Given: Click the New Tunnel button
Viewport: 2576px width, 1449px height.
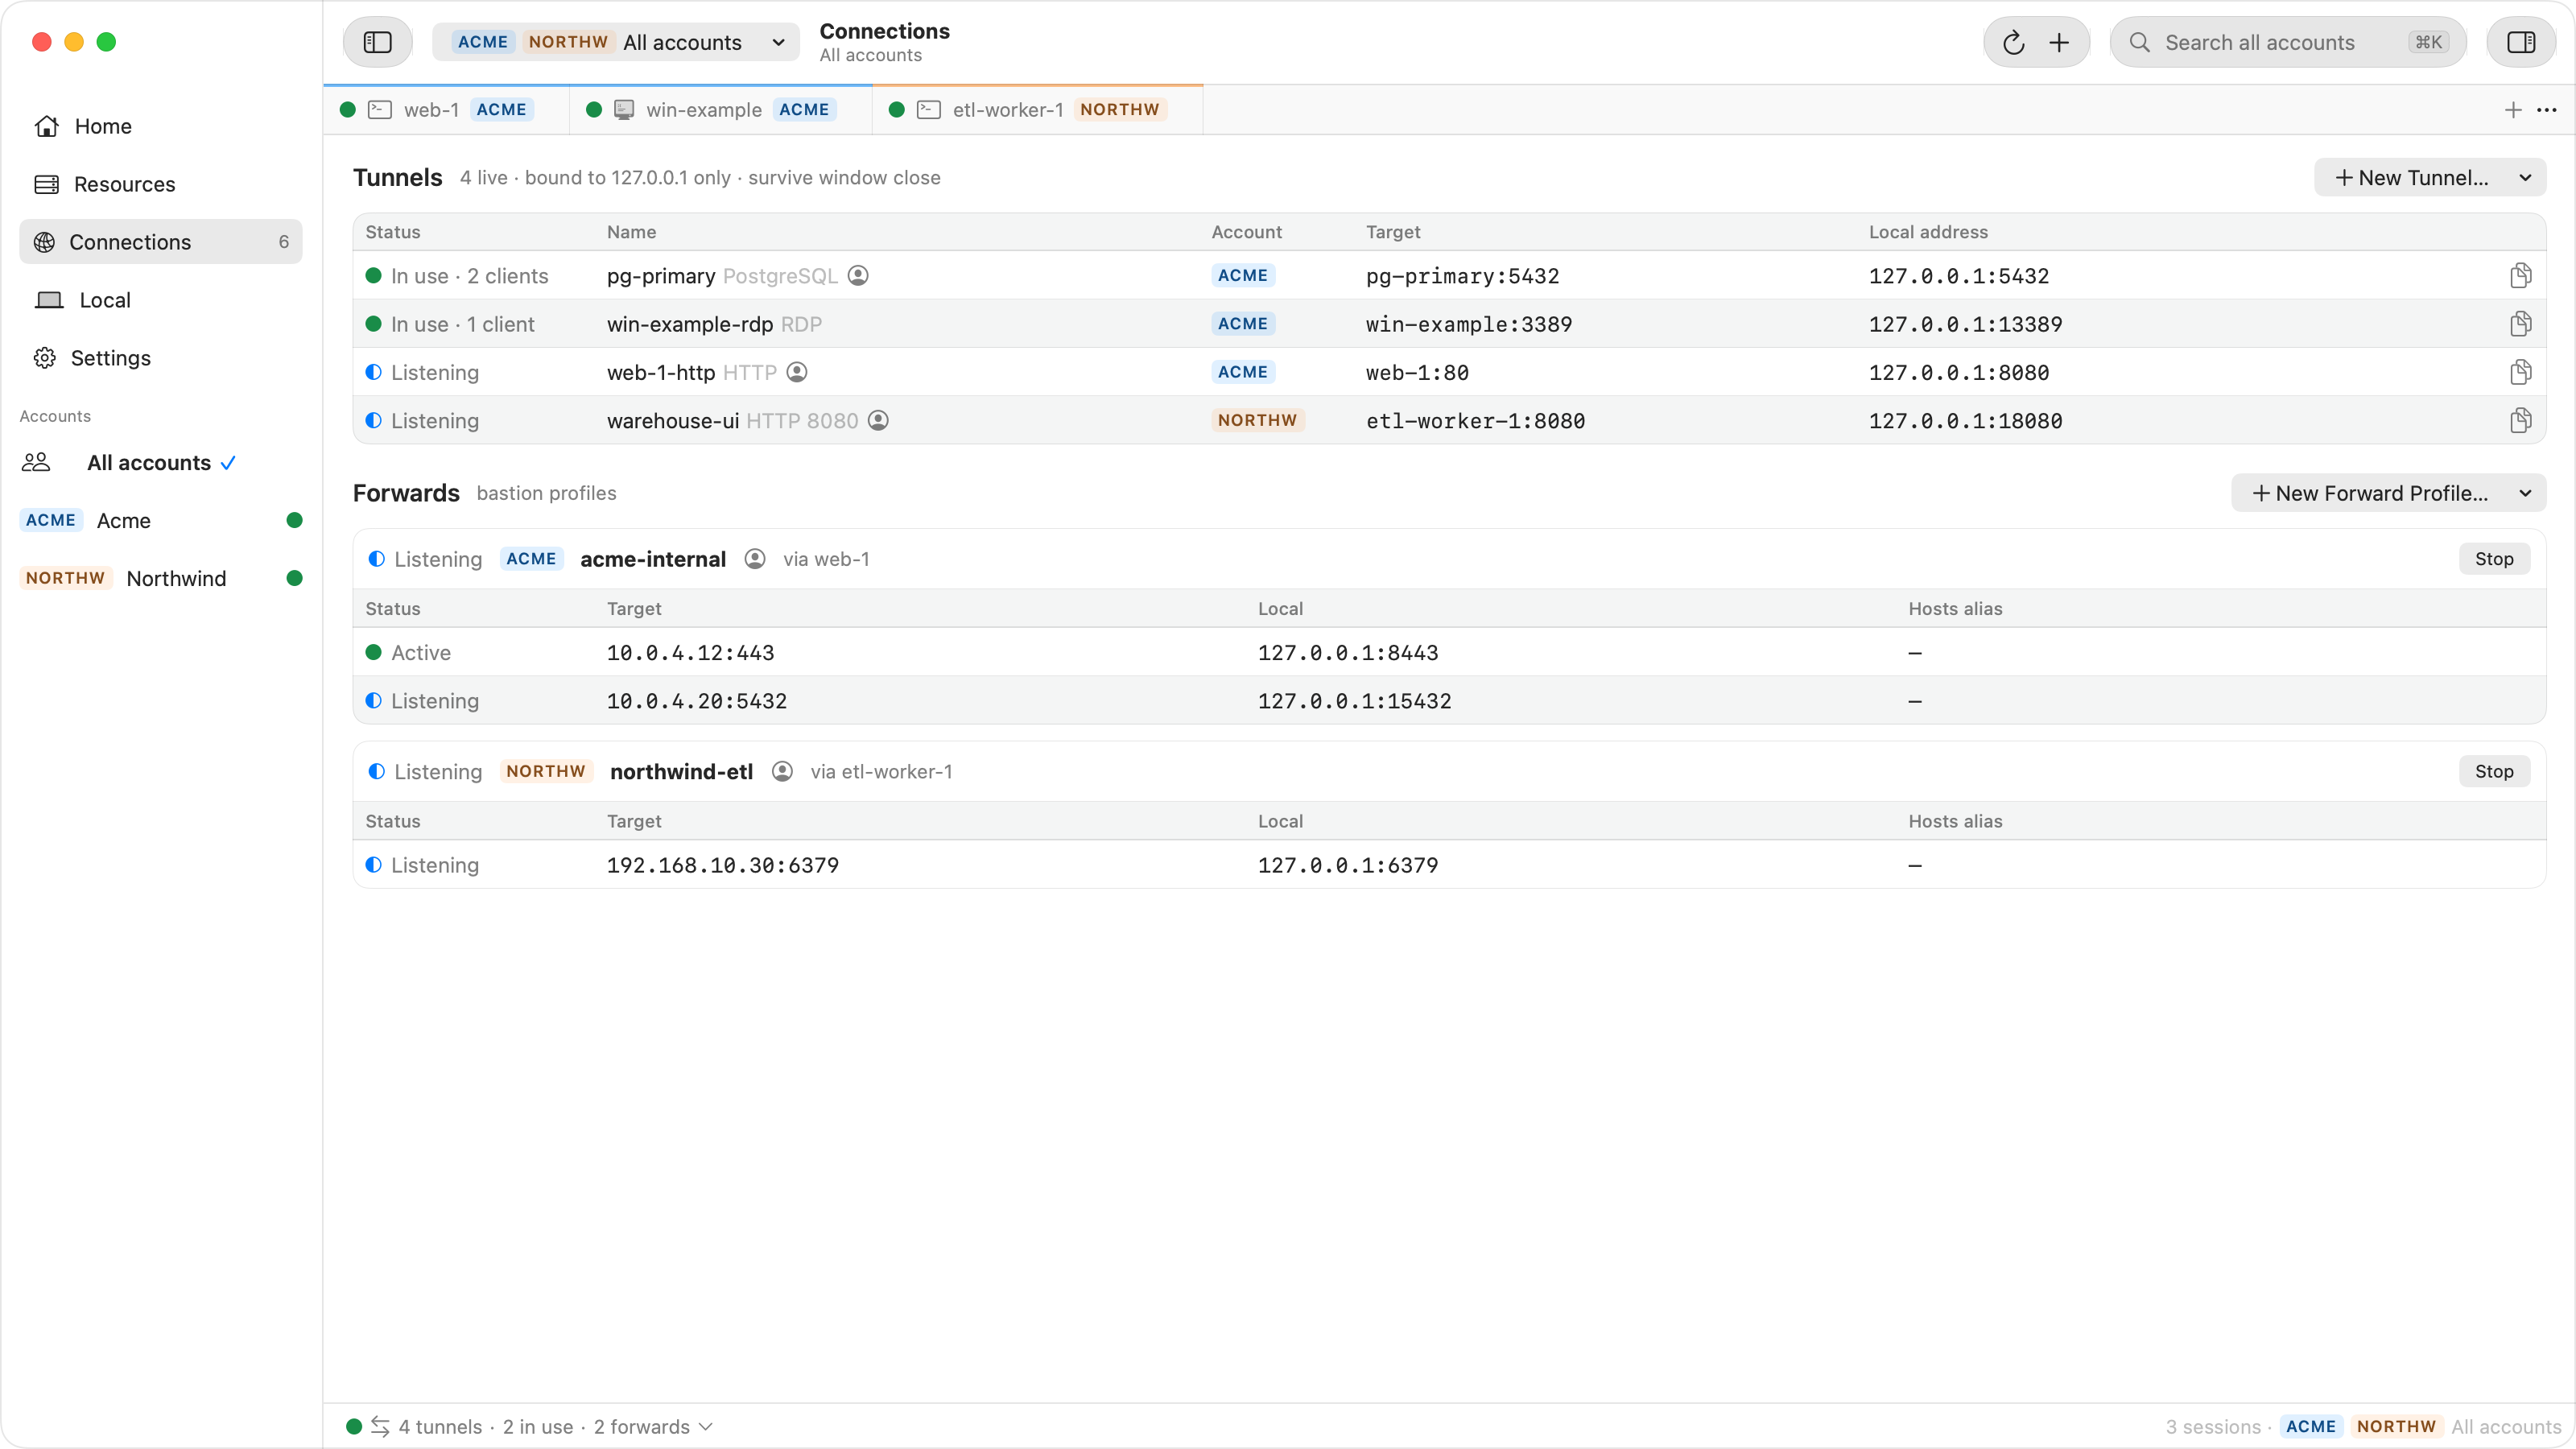Looking at the screenshot, I should (x=2410, y=178).
